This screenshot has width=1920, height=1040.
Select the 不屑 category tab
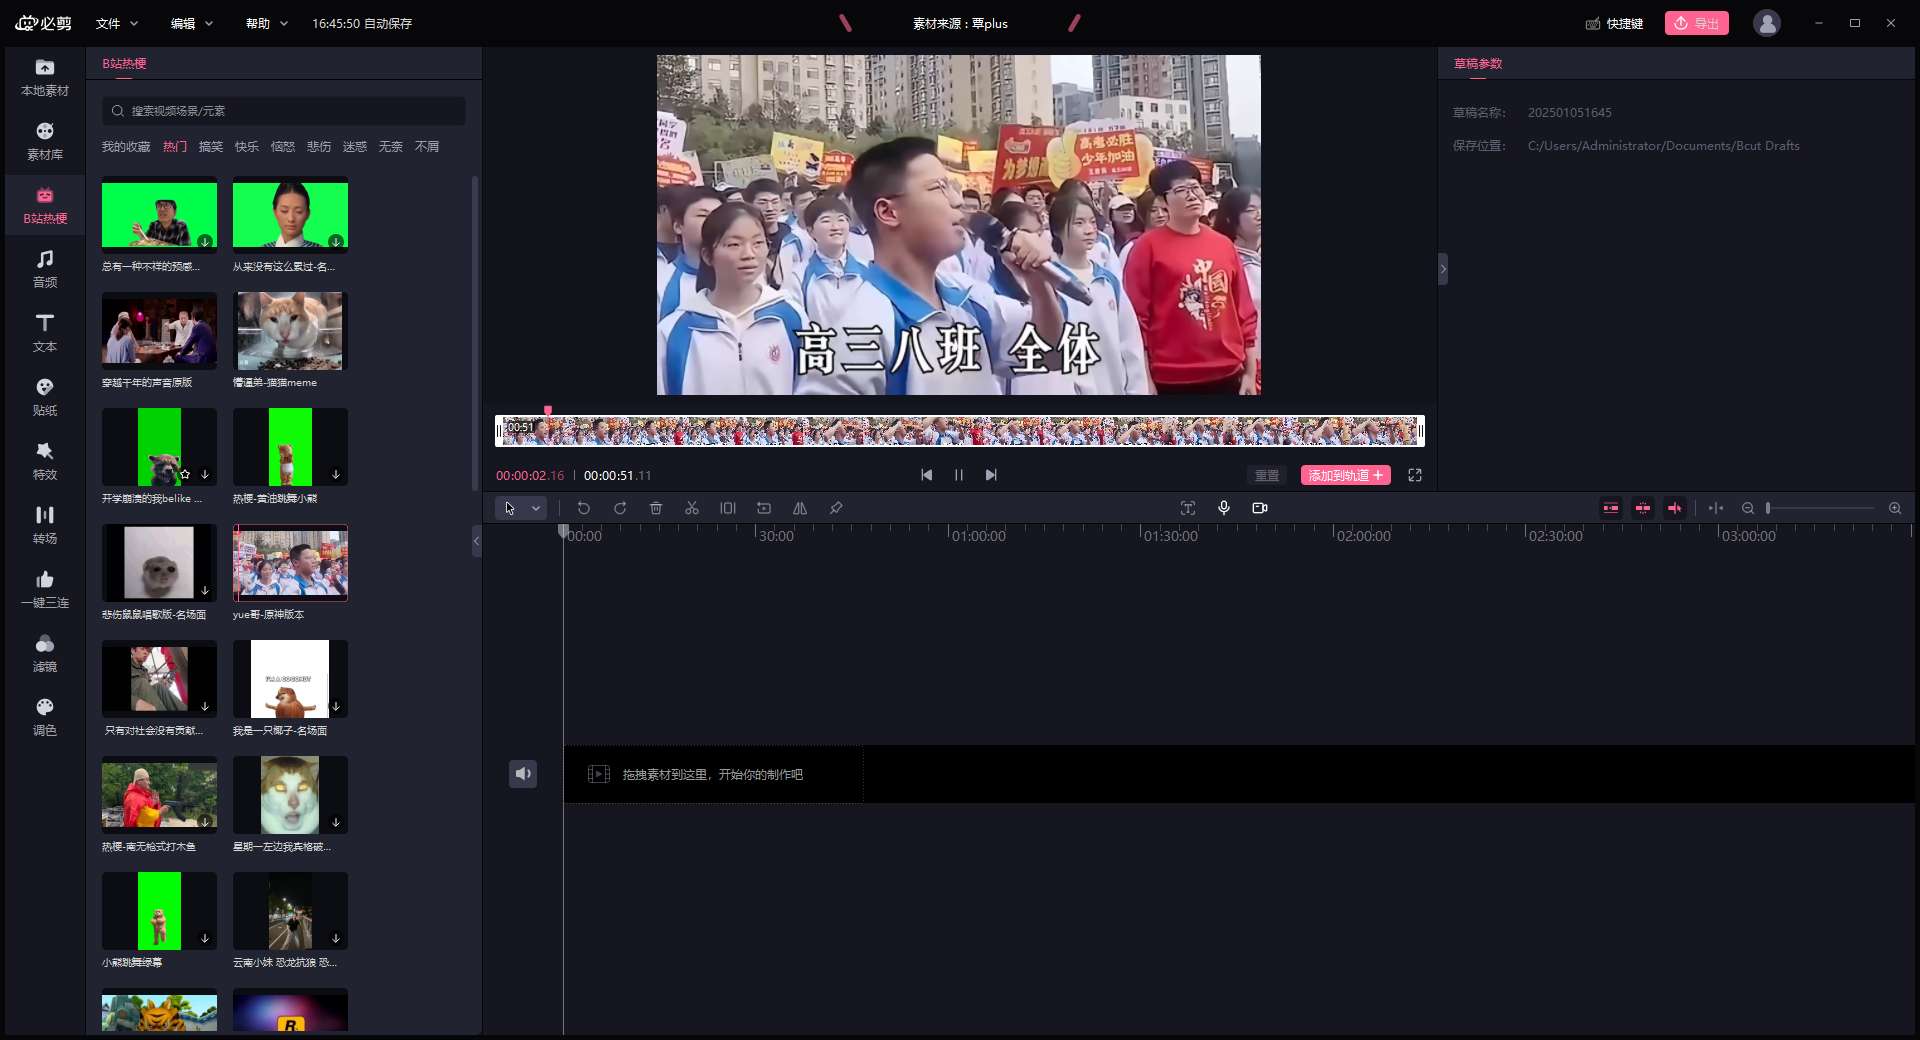pos(427,147)
